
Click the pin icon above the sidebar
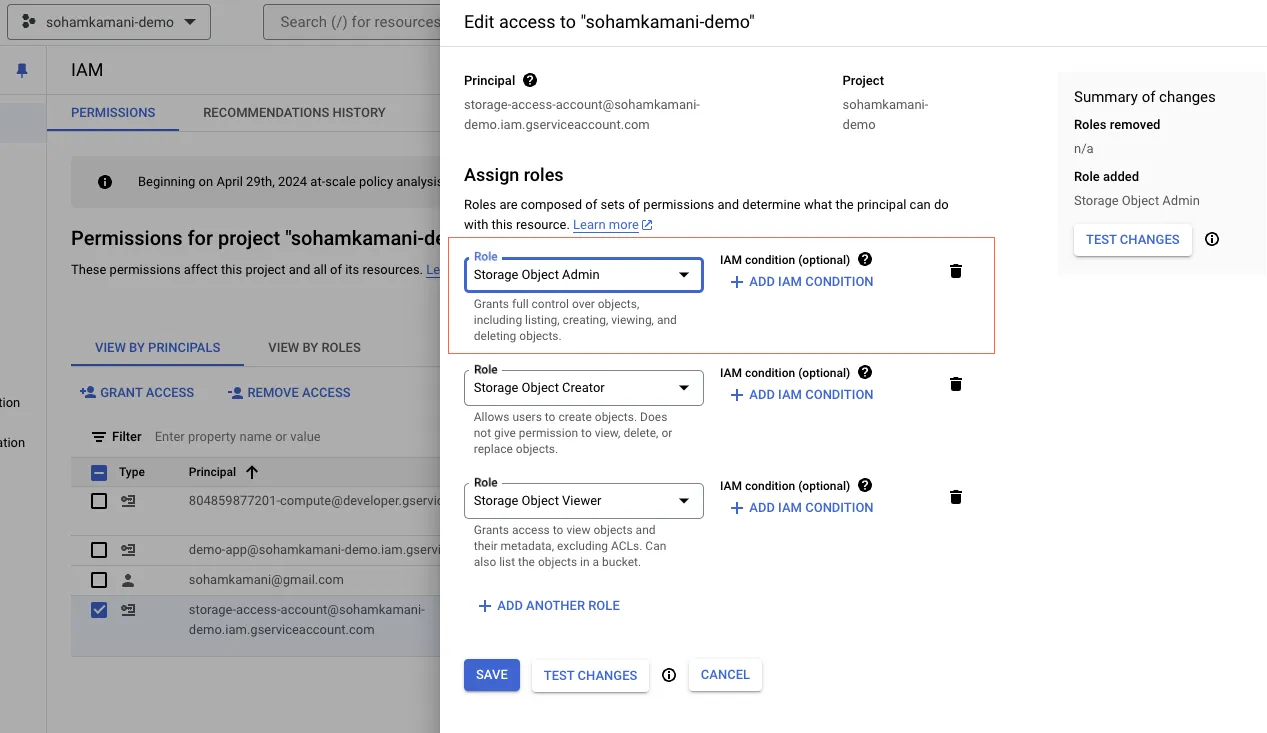tap(23, 70)
